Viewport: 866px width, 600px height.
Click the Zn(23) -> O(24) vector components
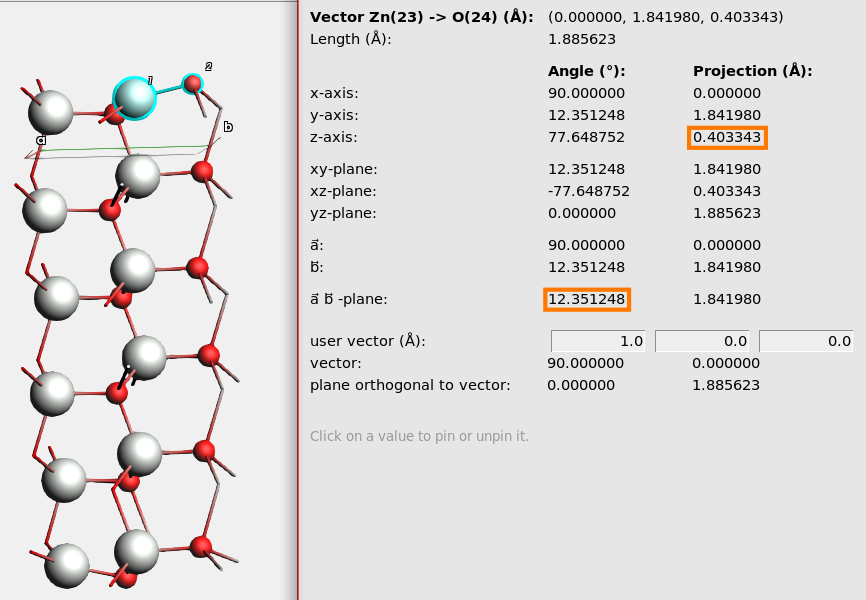click(665, 17)
